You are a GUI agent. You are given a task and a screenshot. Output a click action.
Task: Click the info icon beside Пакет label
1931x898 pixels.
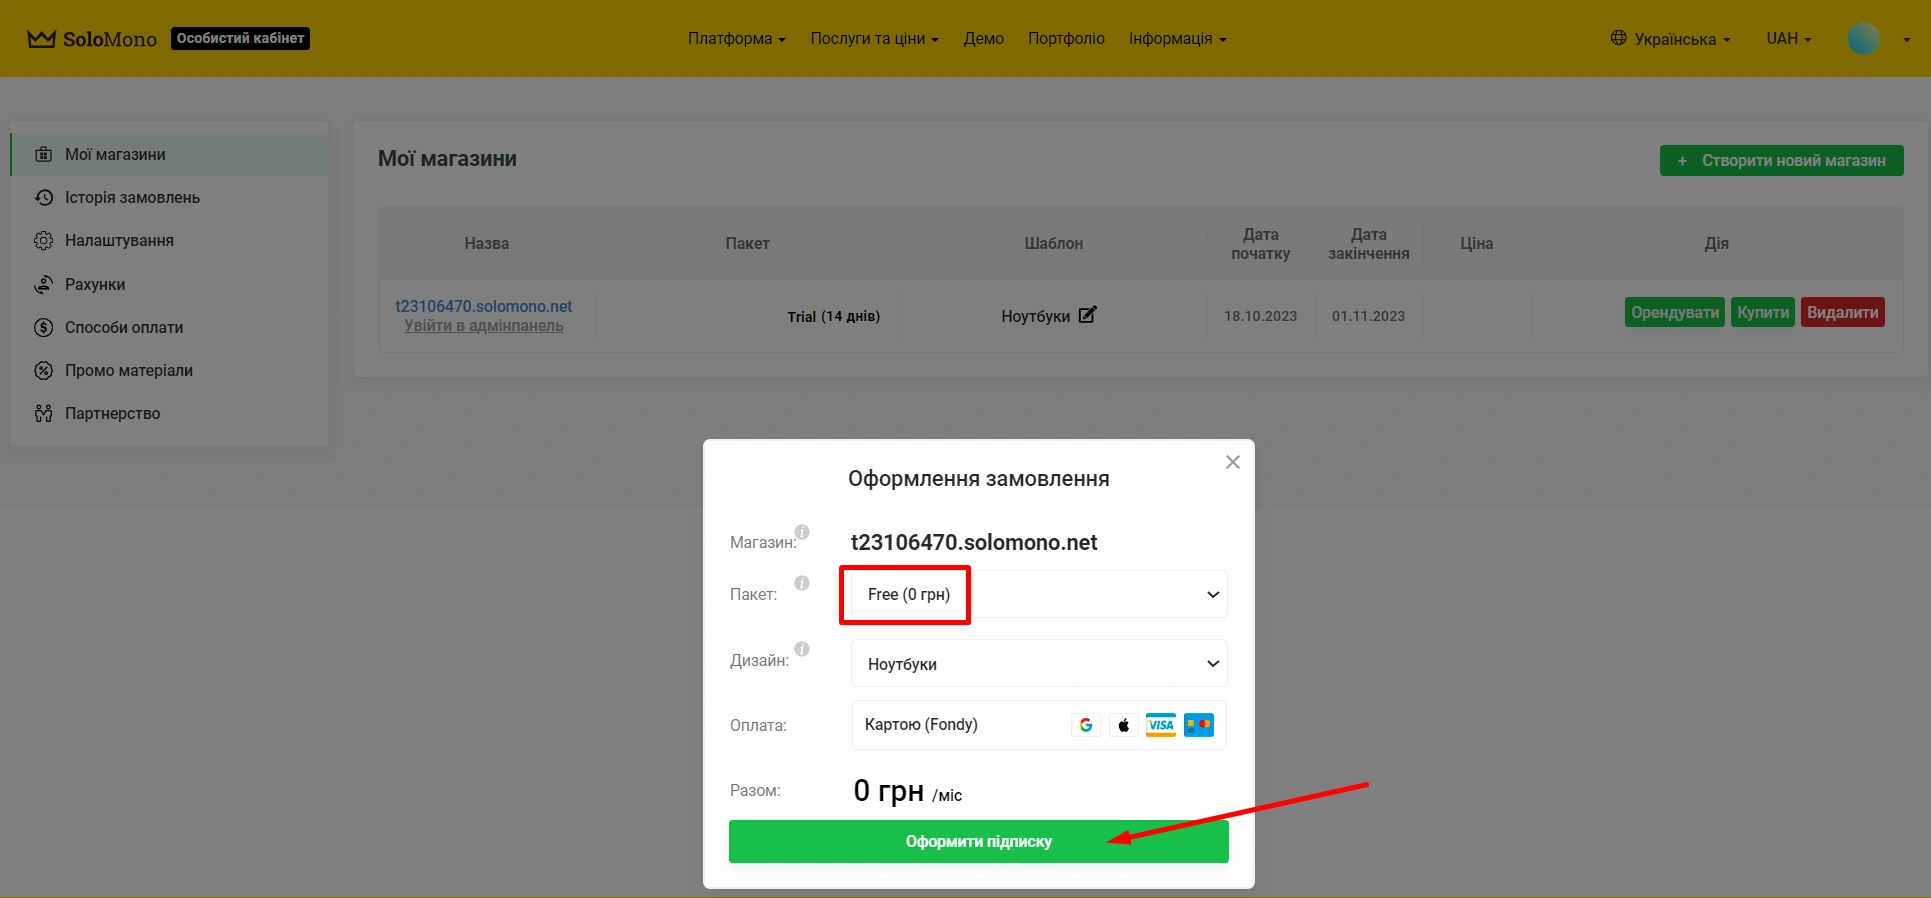tap(802, 583)
